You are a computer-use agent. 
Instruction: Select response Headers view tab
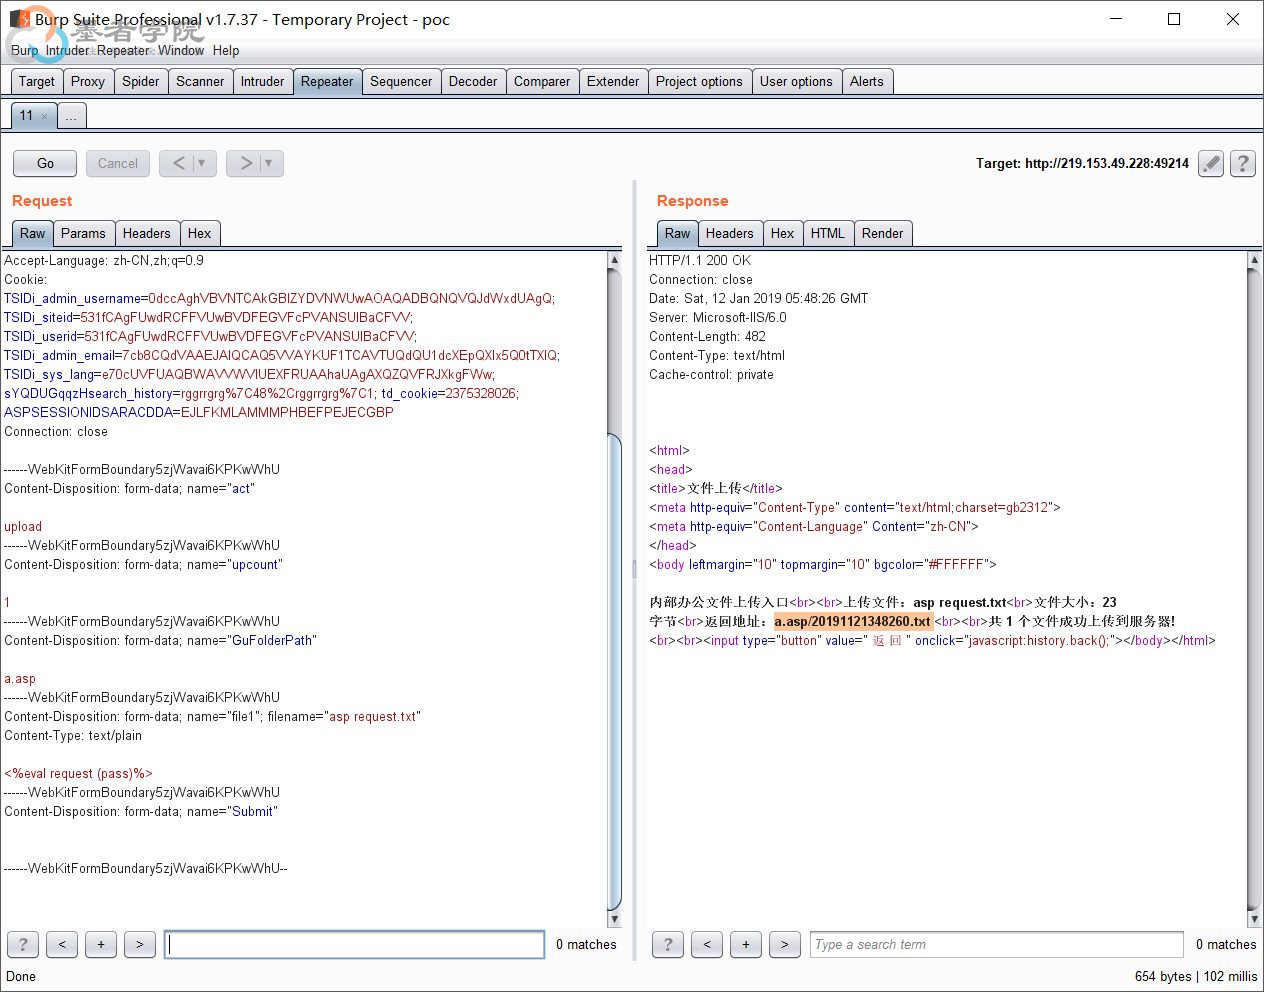tap(730, 233)
